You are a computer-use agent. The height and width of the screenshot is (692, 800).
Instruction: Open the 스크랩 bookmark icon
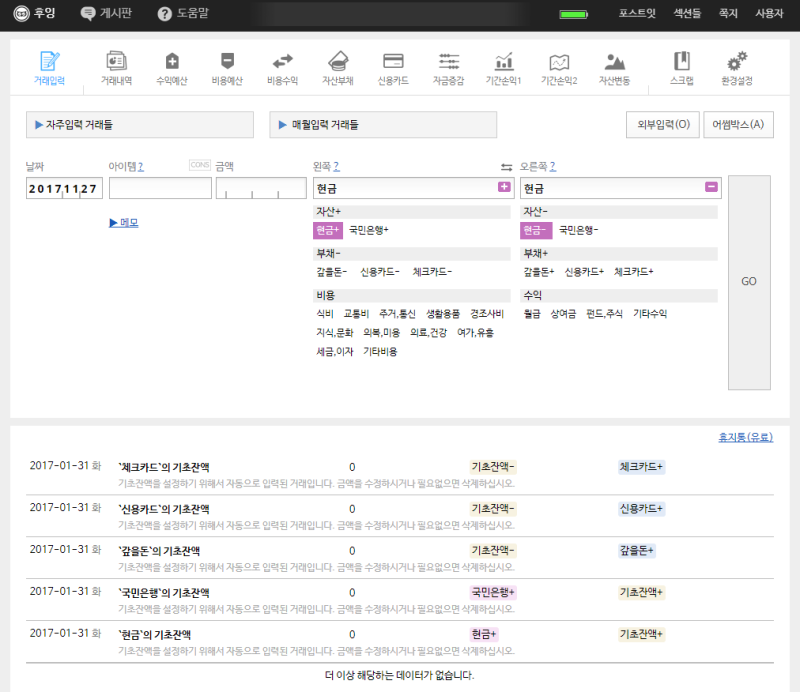682,61
